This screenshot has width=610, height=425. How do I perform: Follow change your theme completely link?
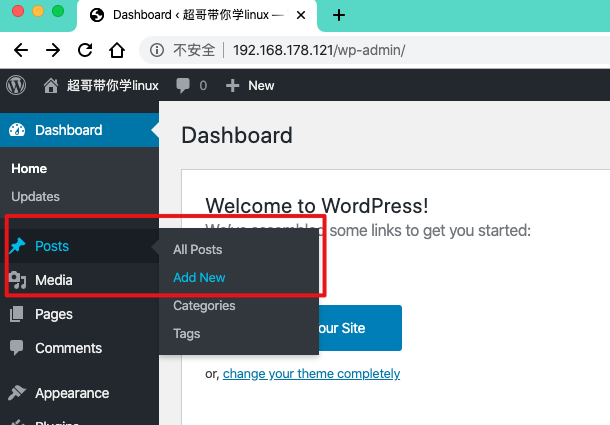[311, 374]
